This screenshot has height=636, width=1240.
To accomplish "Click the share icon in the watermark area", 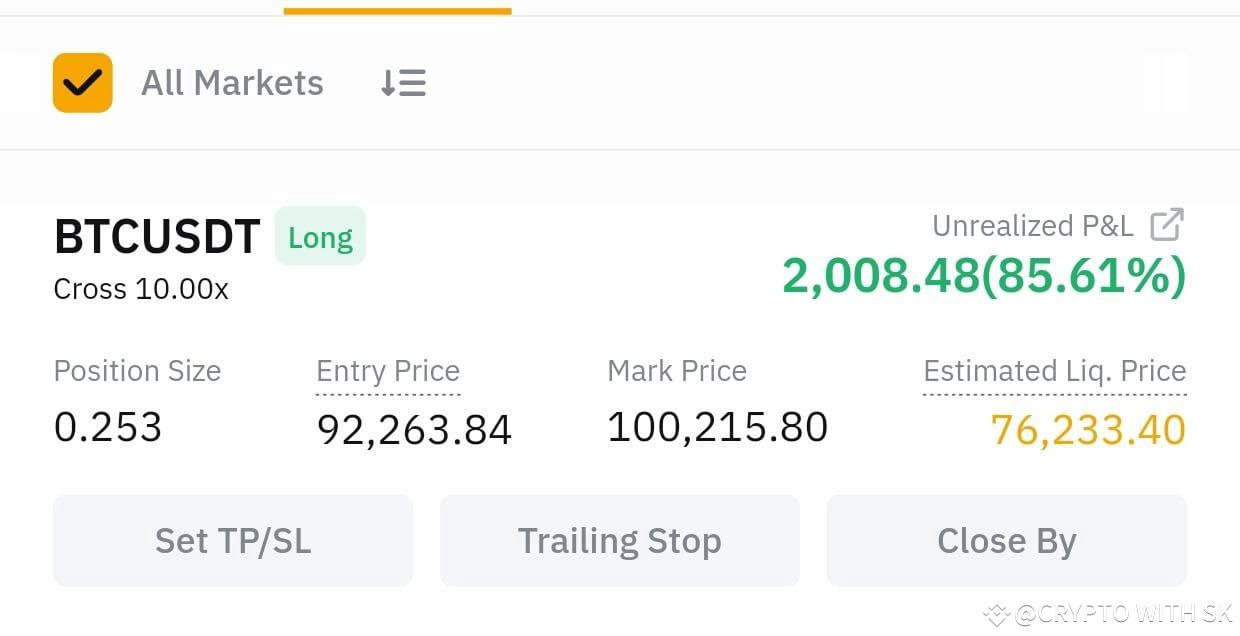I will point(995,614).
